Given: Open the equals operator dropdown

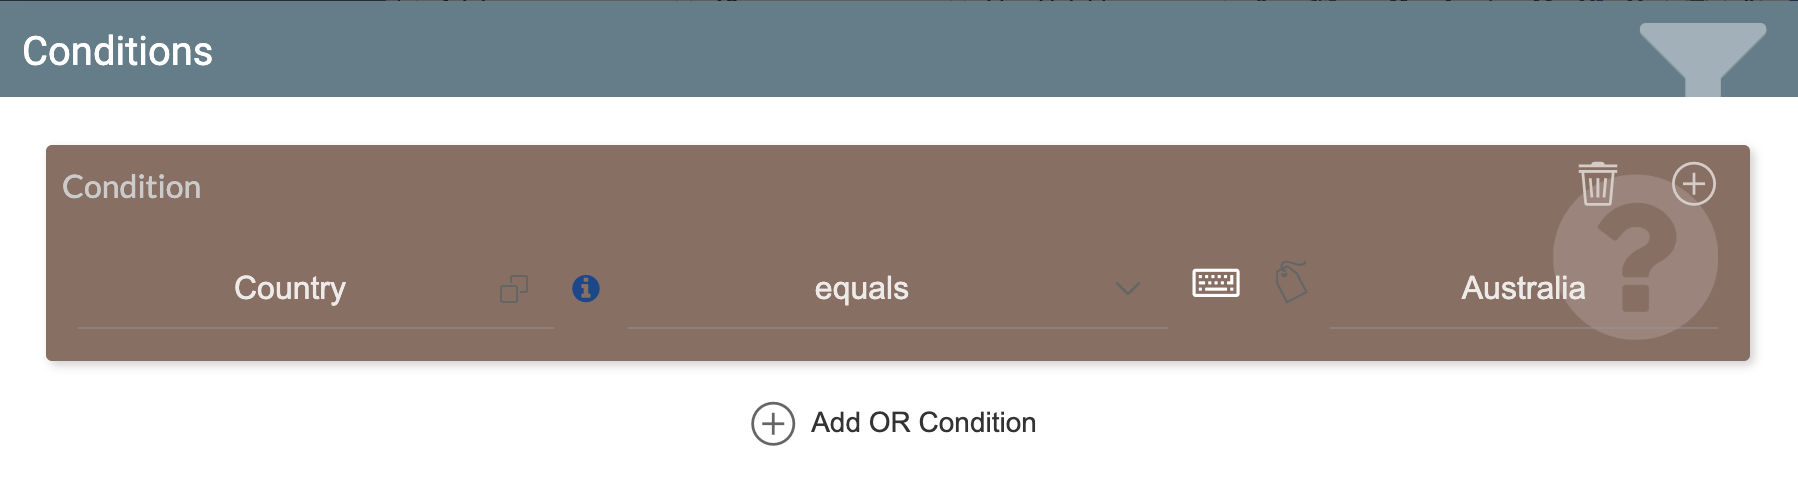Looking at the screenshot, I should click(861, 289).
